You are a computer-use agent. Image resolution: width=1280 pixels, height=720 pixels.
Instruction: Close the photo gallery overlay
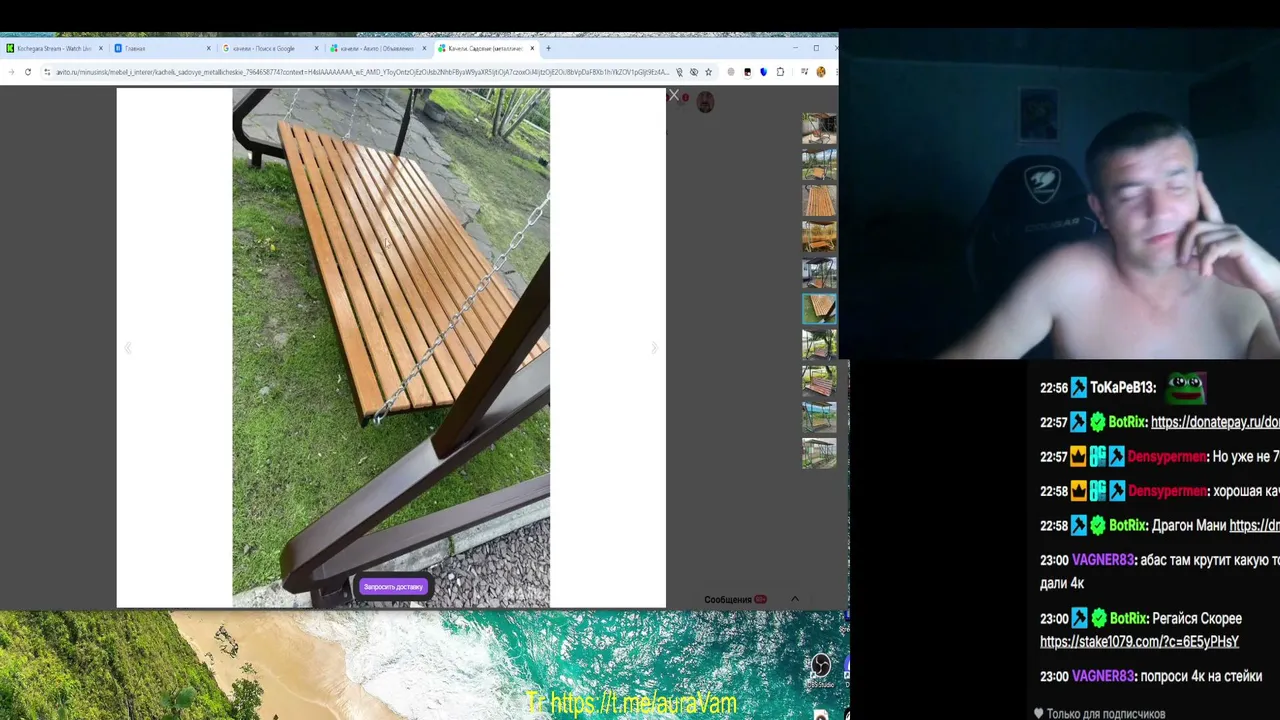pos(673,97)
